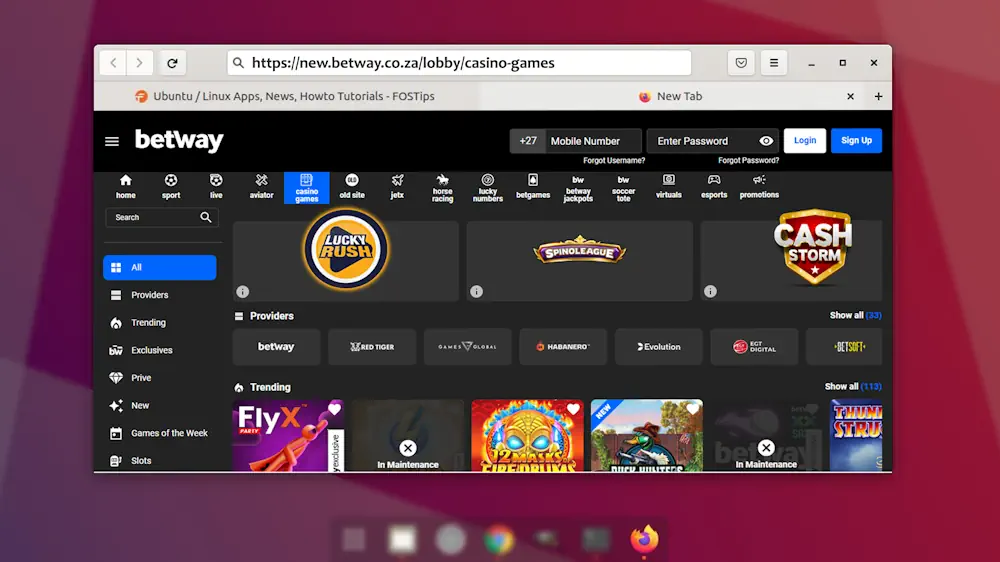Click the browser URL address bar

[x=459, y=63]
